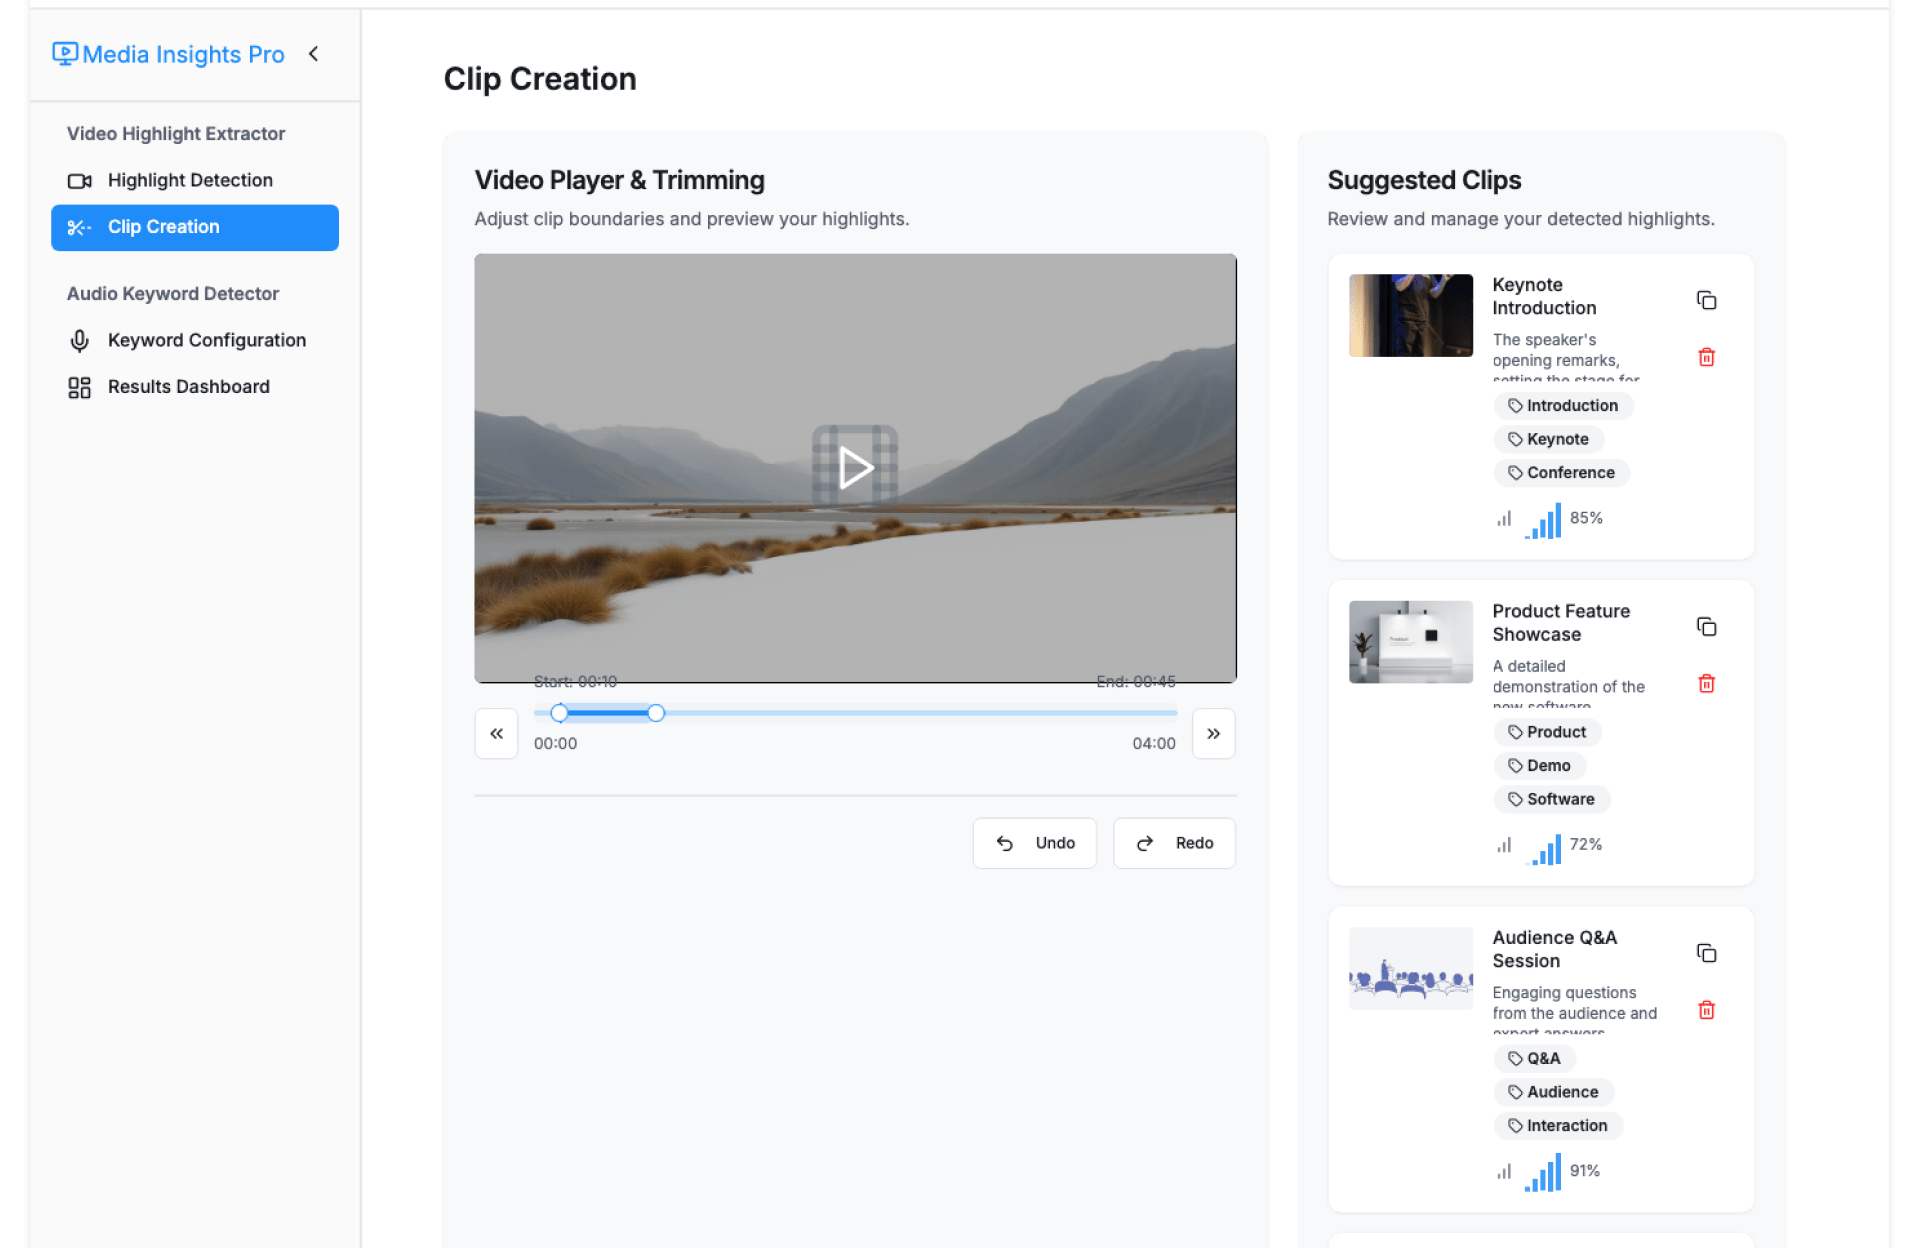Open Highlight Detection page
Screen dimensions: 1920x1248
click(190, 180)
